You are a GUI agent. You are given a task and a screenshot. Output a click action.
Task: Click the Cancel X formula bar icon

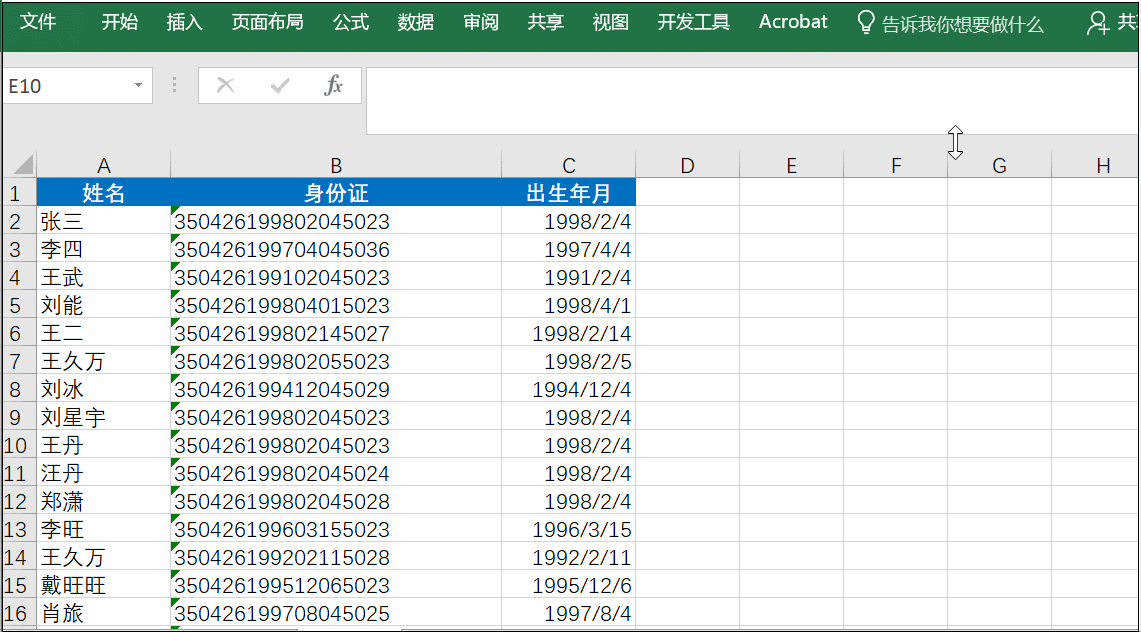[226, 86]
